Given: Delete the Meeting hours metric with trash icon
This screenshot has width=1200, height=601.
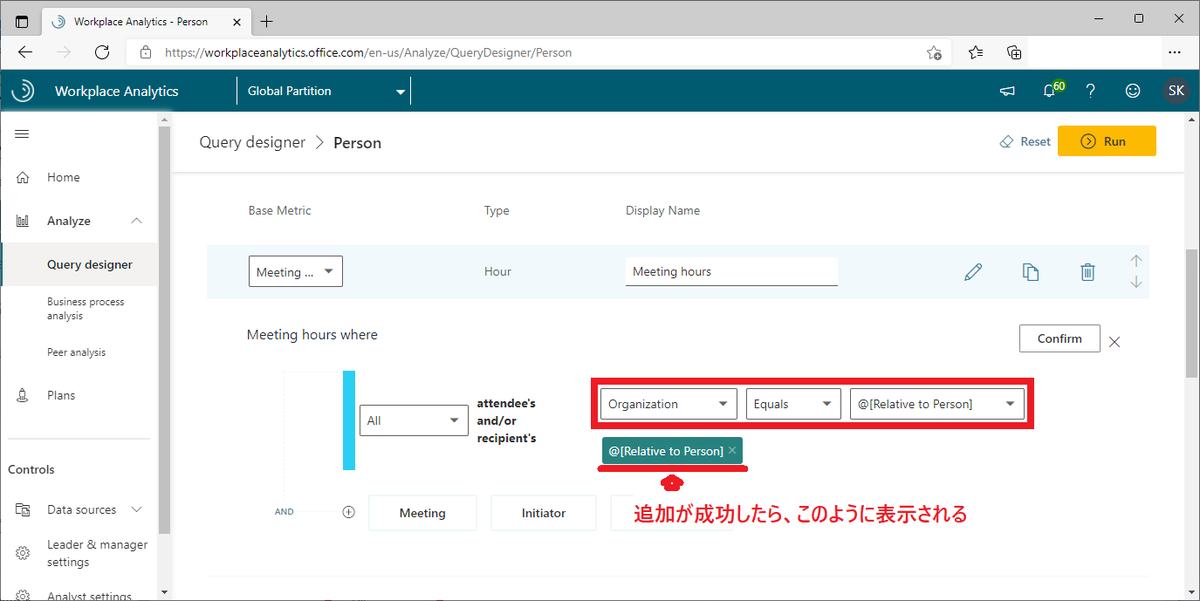Looking at the screenshot, I should [x=1088, y=272].
